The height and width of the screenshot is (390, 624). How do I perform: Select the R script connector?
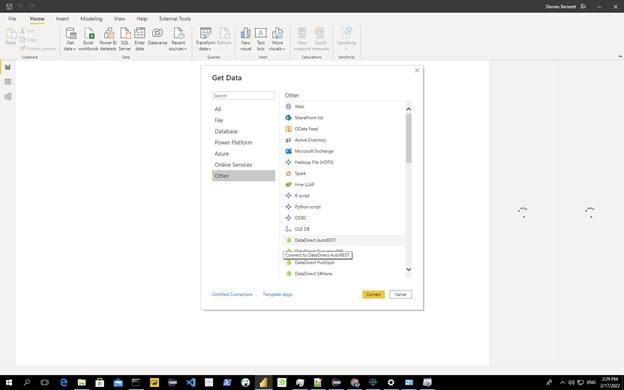344,196
